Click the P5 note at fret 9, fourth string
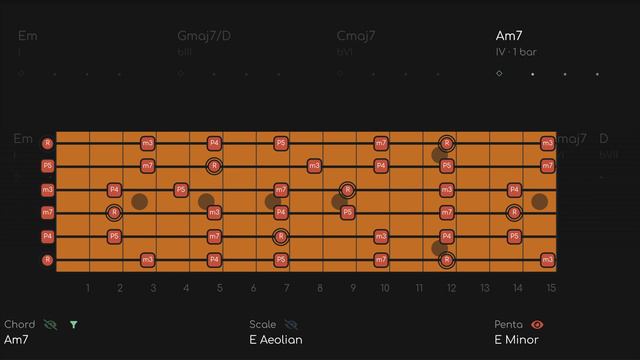 tap(347, 213)
